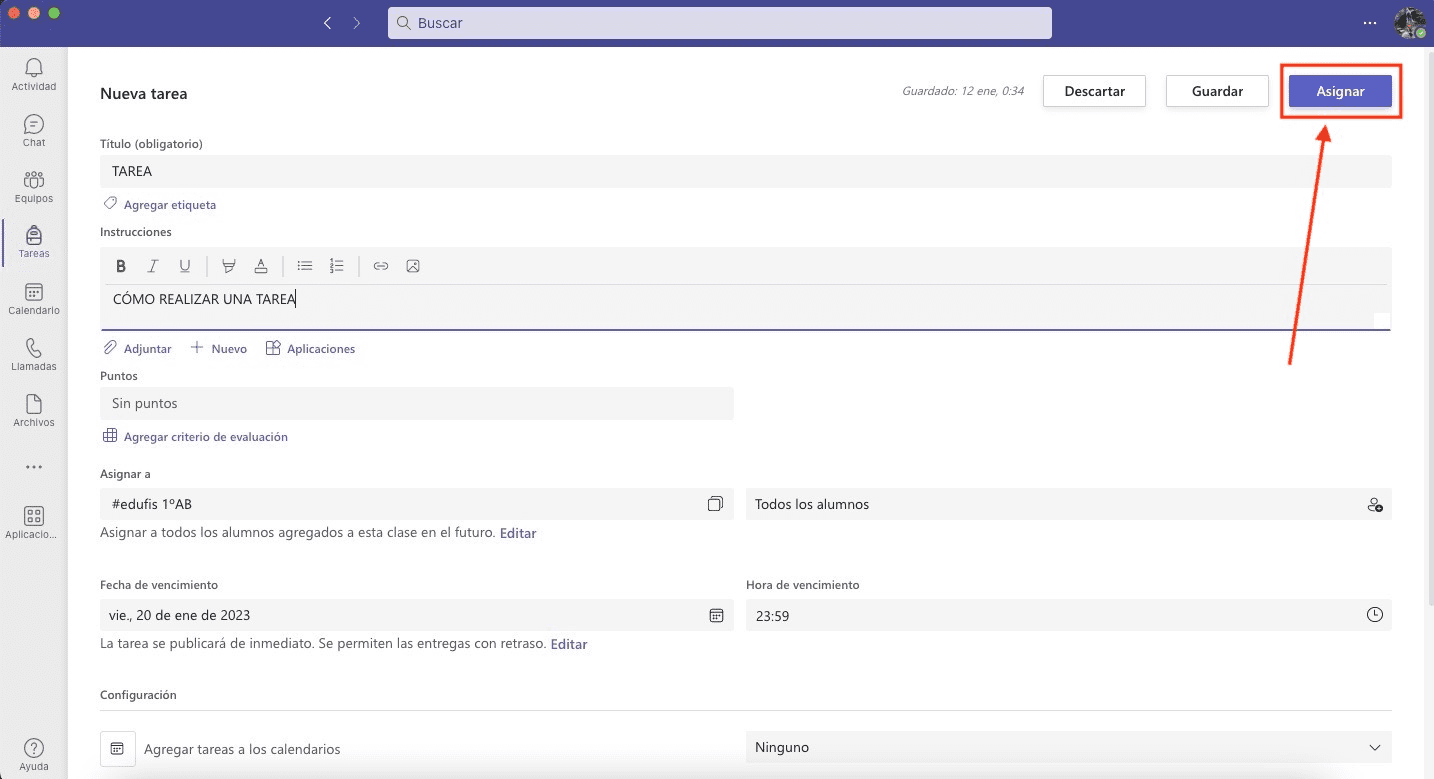Click the Asignar button
The image size is (1434, 779).
coord(1340,91)
